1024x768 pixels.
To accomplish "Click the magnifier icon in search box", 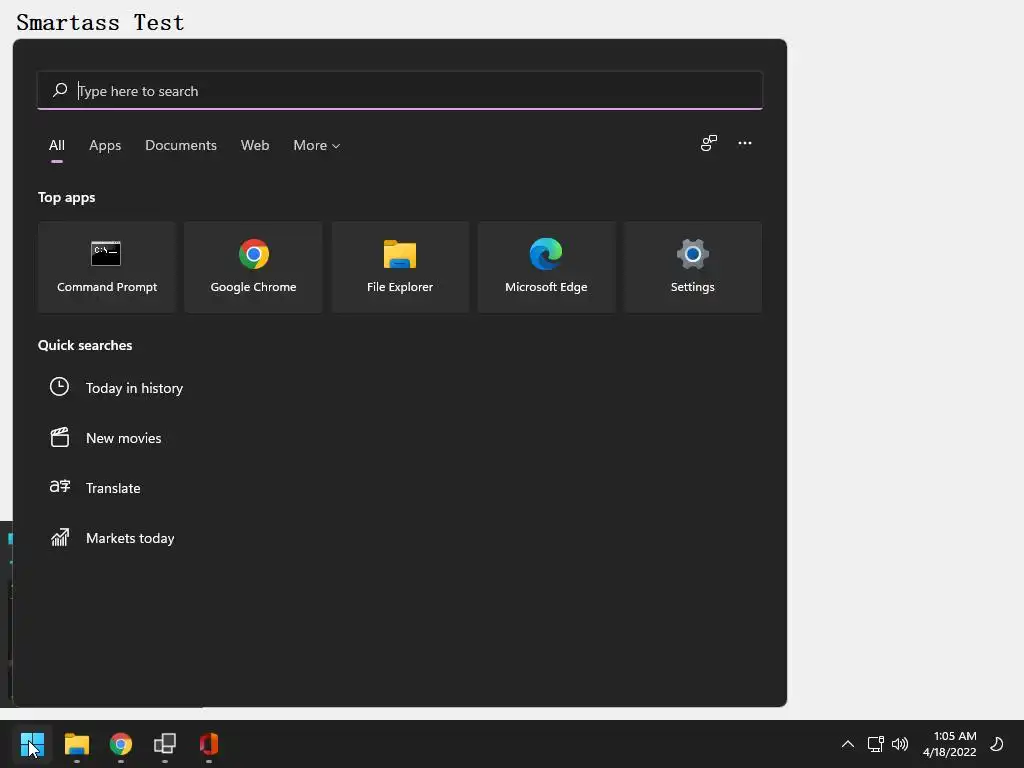I will coord(60,90).
